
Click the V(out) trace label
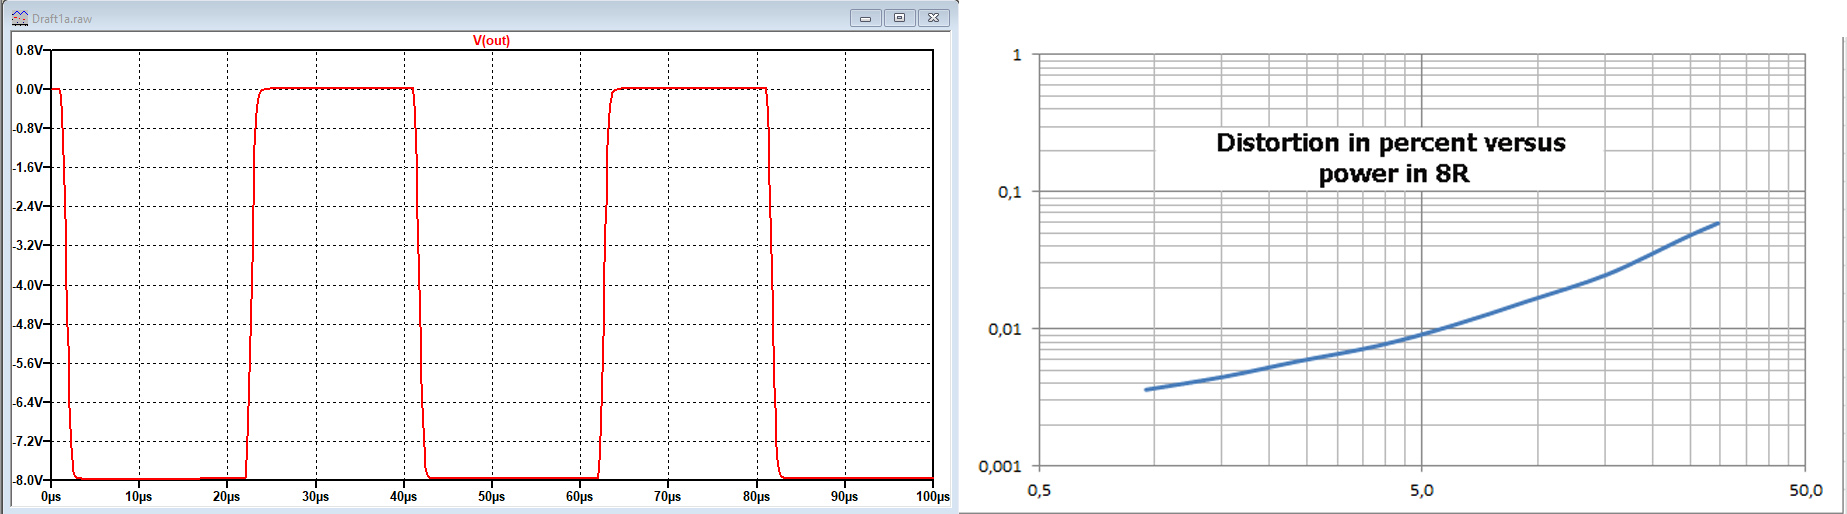tap(491, 41)
